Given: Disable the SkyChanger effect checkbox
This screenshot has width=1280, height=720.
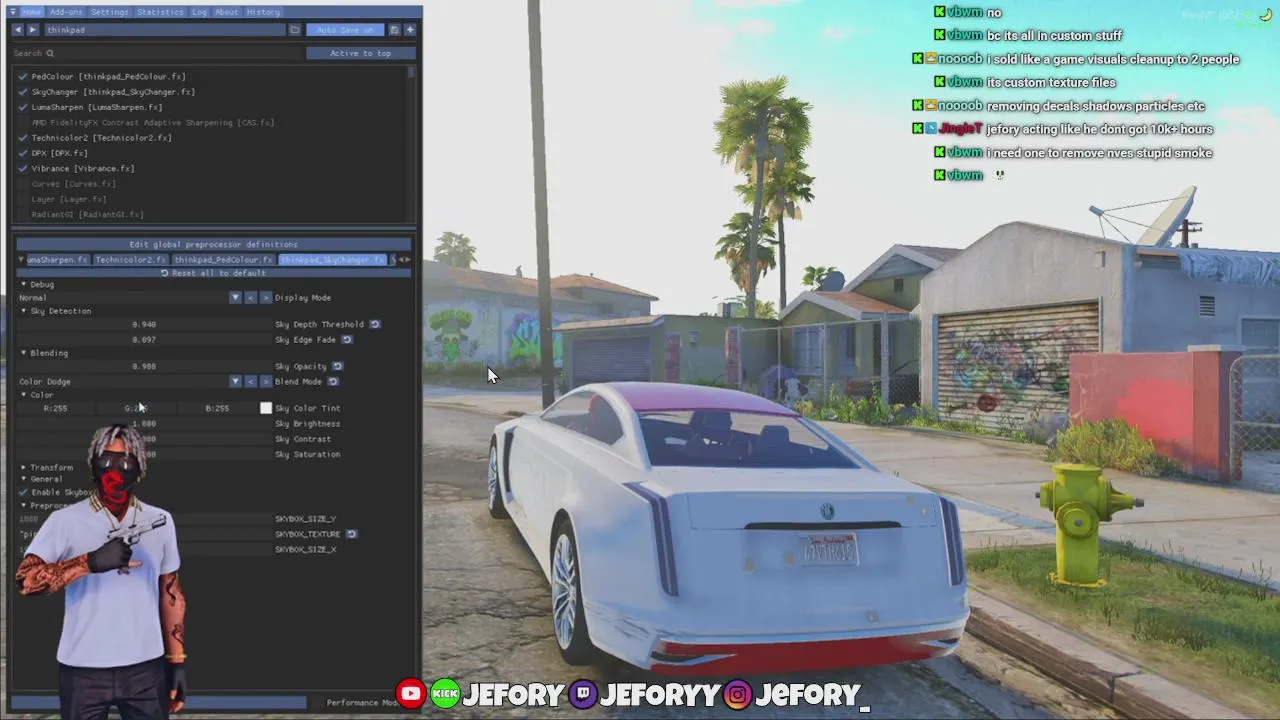Looking at the screenshot, I should (x=23, y=92).
